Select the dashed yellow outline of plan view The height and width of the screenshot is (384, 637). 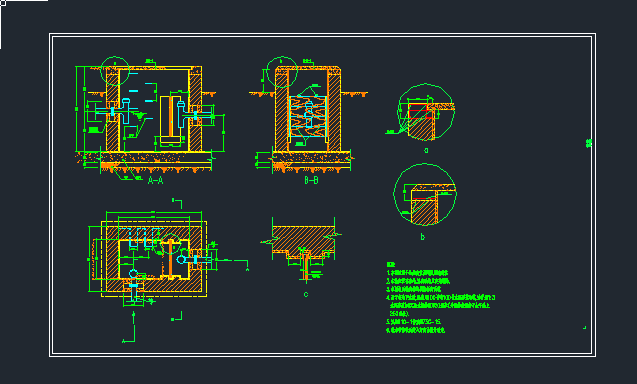[x=154, y=259]
